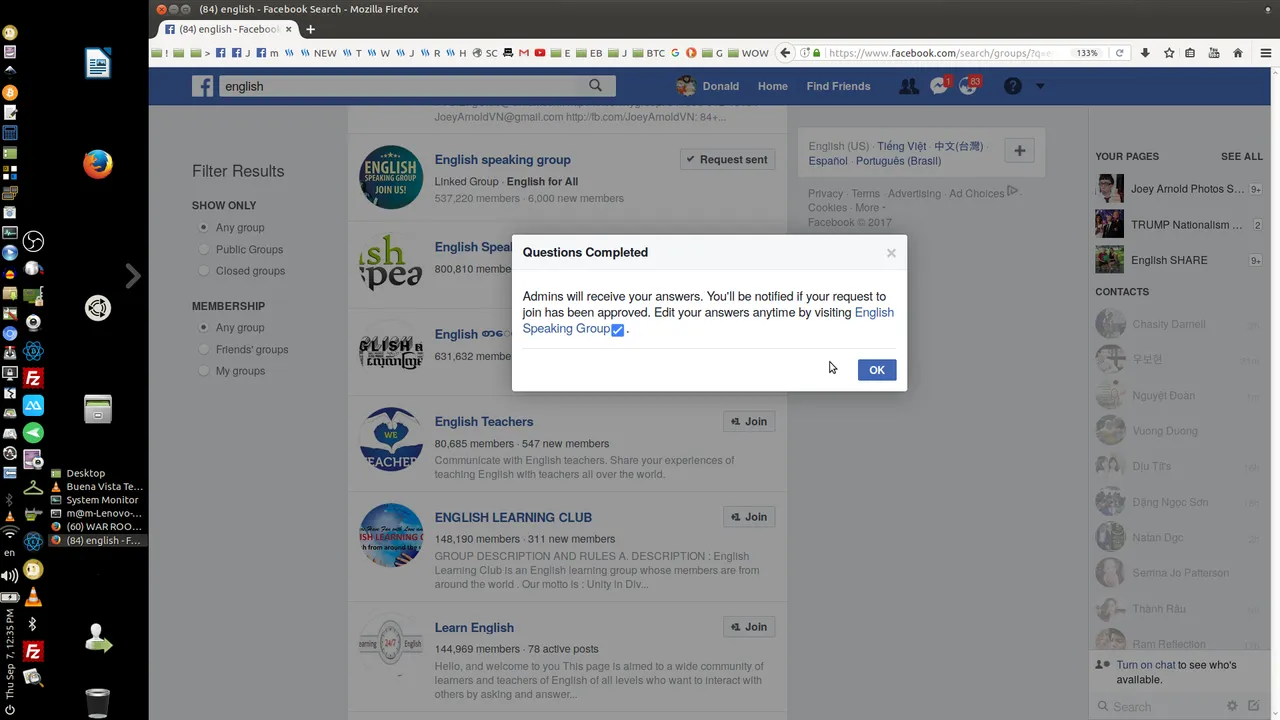Open See All under Your Pages
The height and width of the screenshot is (720, 1280).
[1241, 157]
